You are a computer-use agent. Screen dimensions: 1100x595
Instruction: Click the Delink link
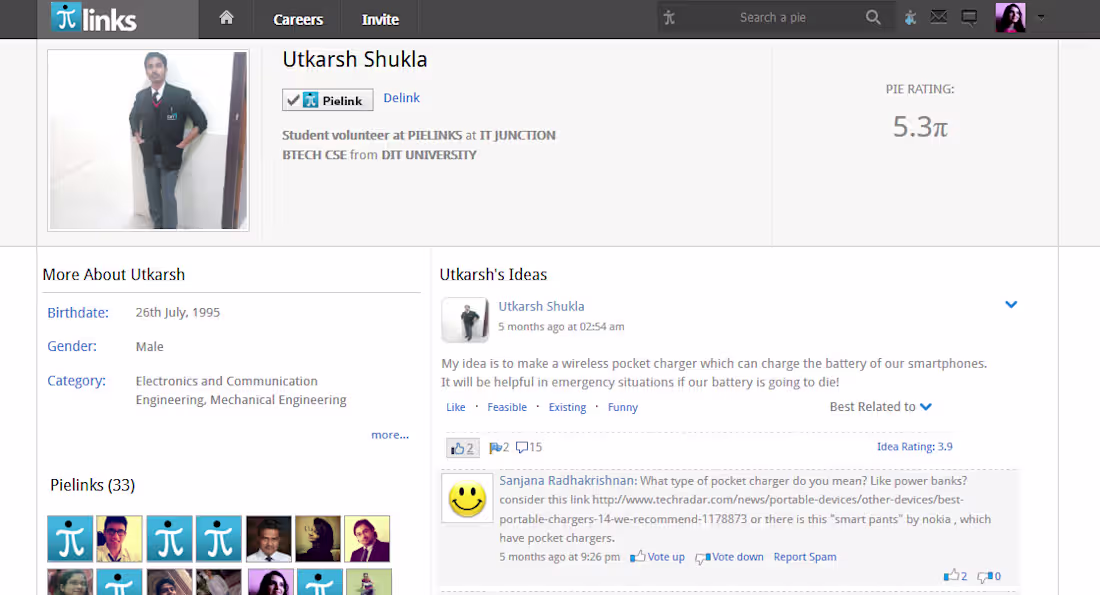point(401,97)
